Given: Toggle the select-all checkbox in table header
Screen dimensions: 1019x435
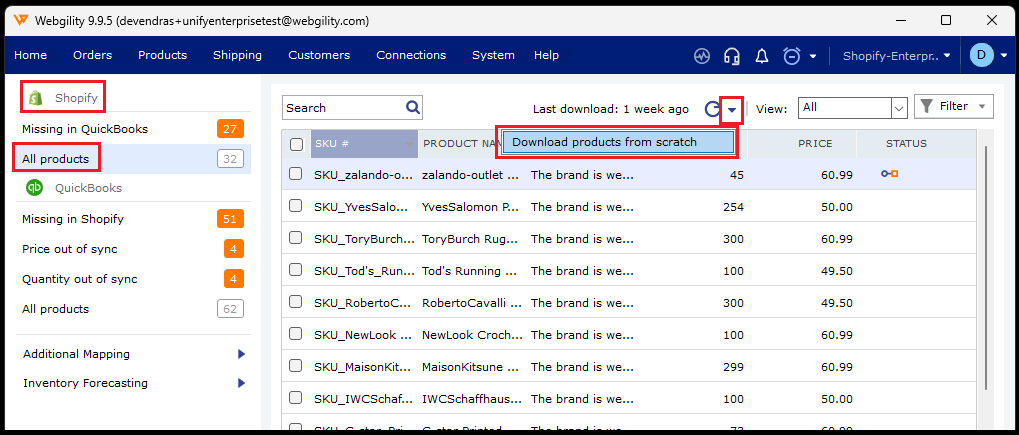Looking at the screenshot, I should [296, 144].
